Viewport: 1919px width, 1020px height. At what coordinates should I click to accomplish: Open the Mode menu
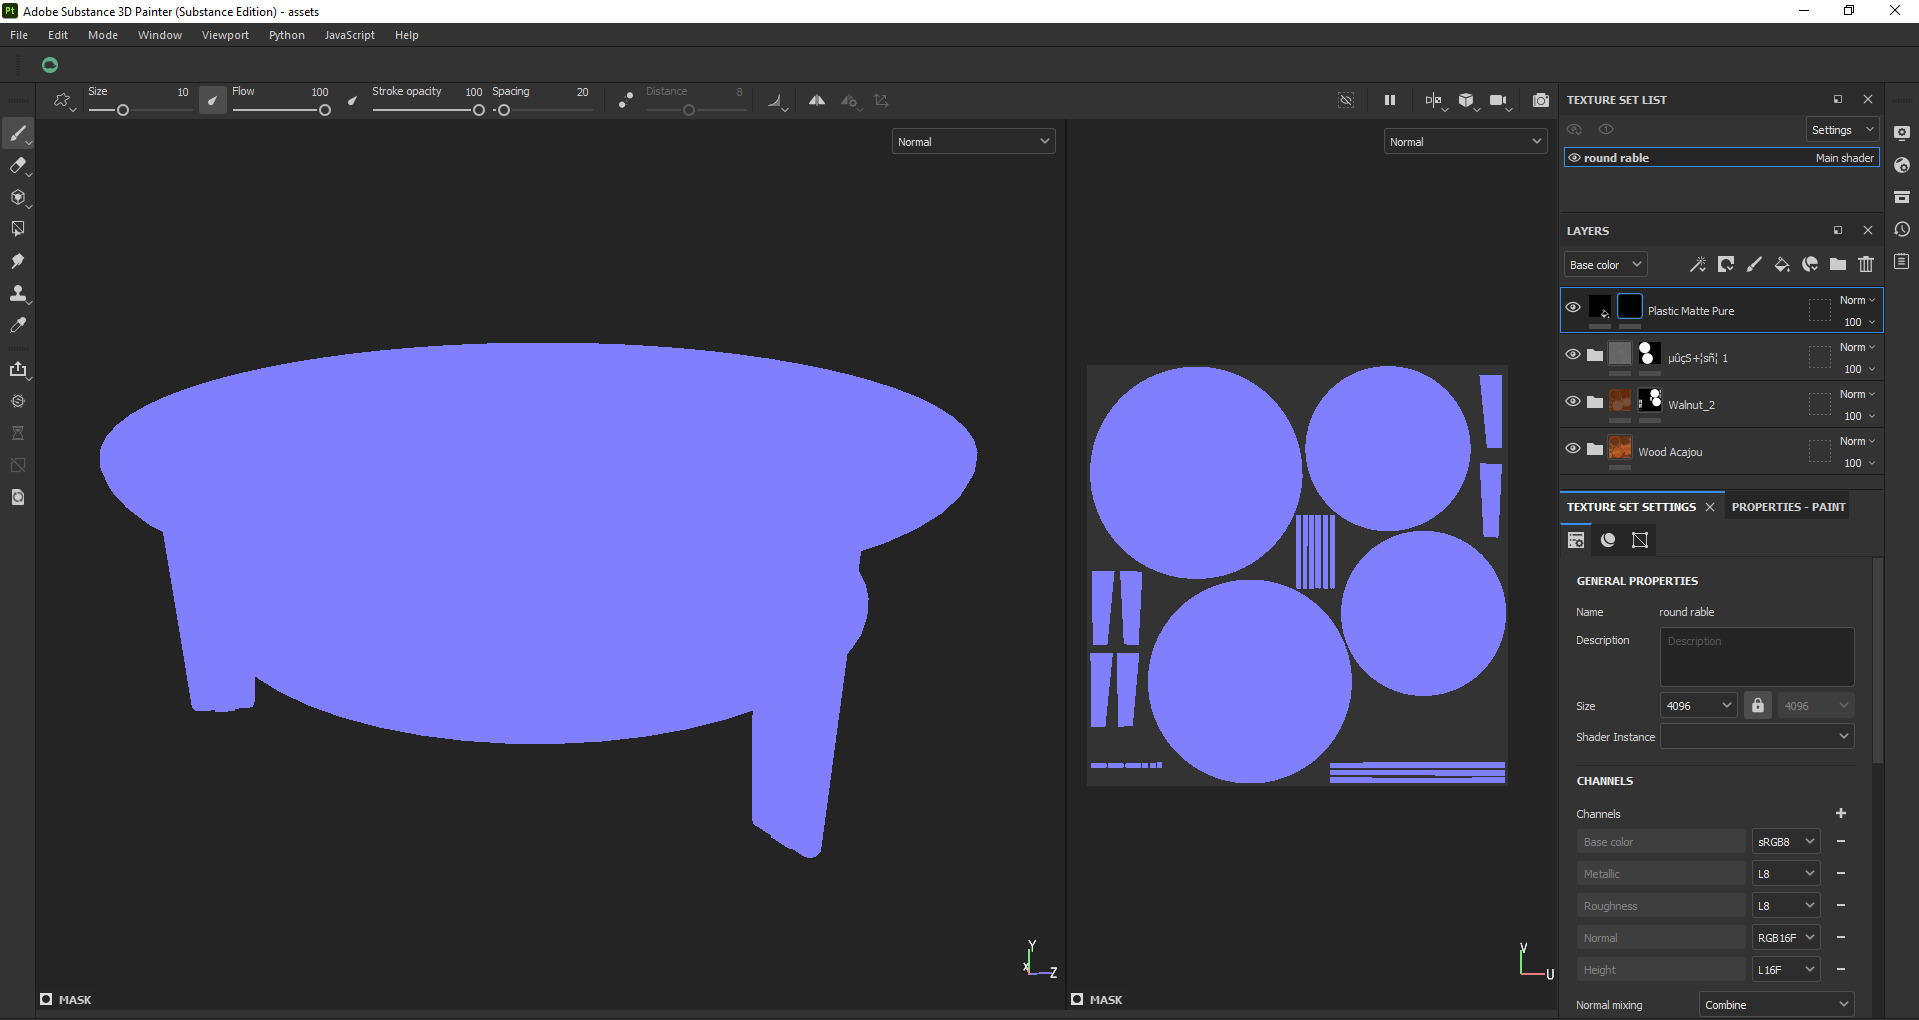103,35
